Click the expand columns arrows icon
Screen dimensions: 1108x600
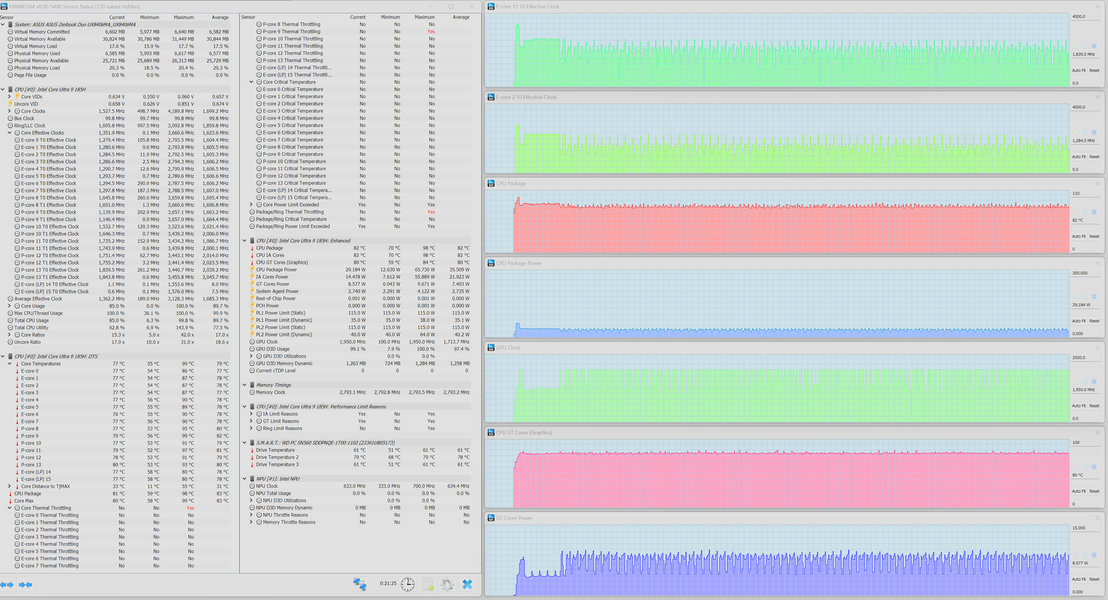(7, 584)
